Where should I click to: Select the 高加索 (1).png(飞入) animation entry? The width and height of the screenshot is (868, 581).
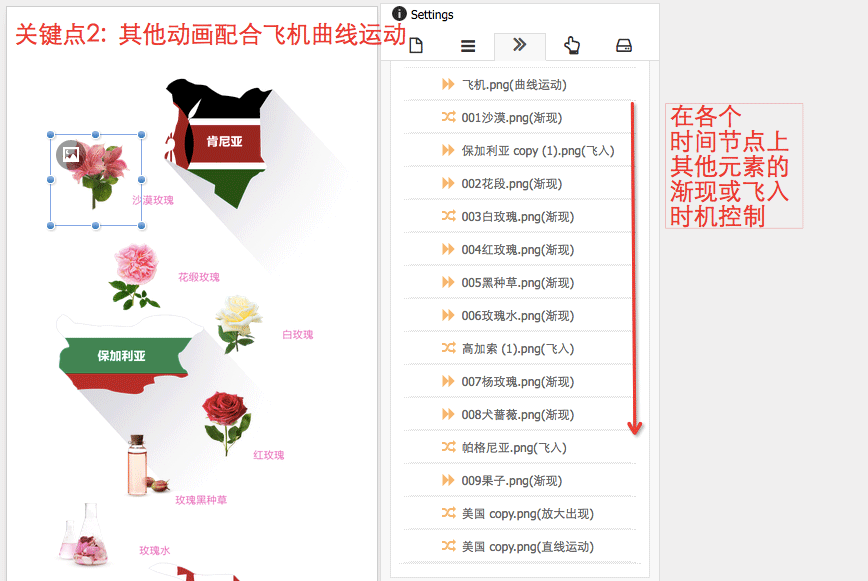(520, 349)
